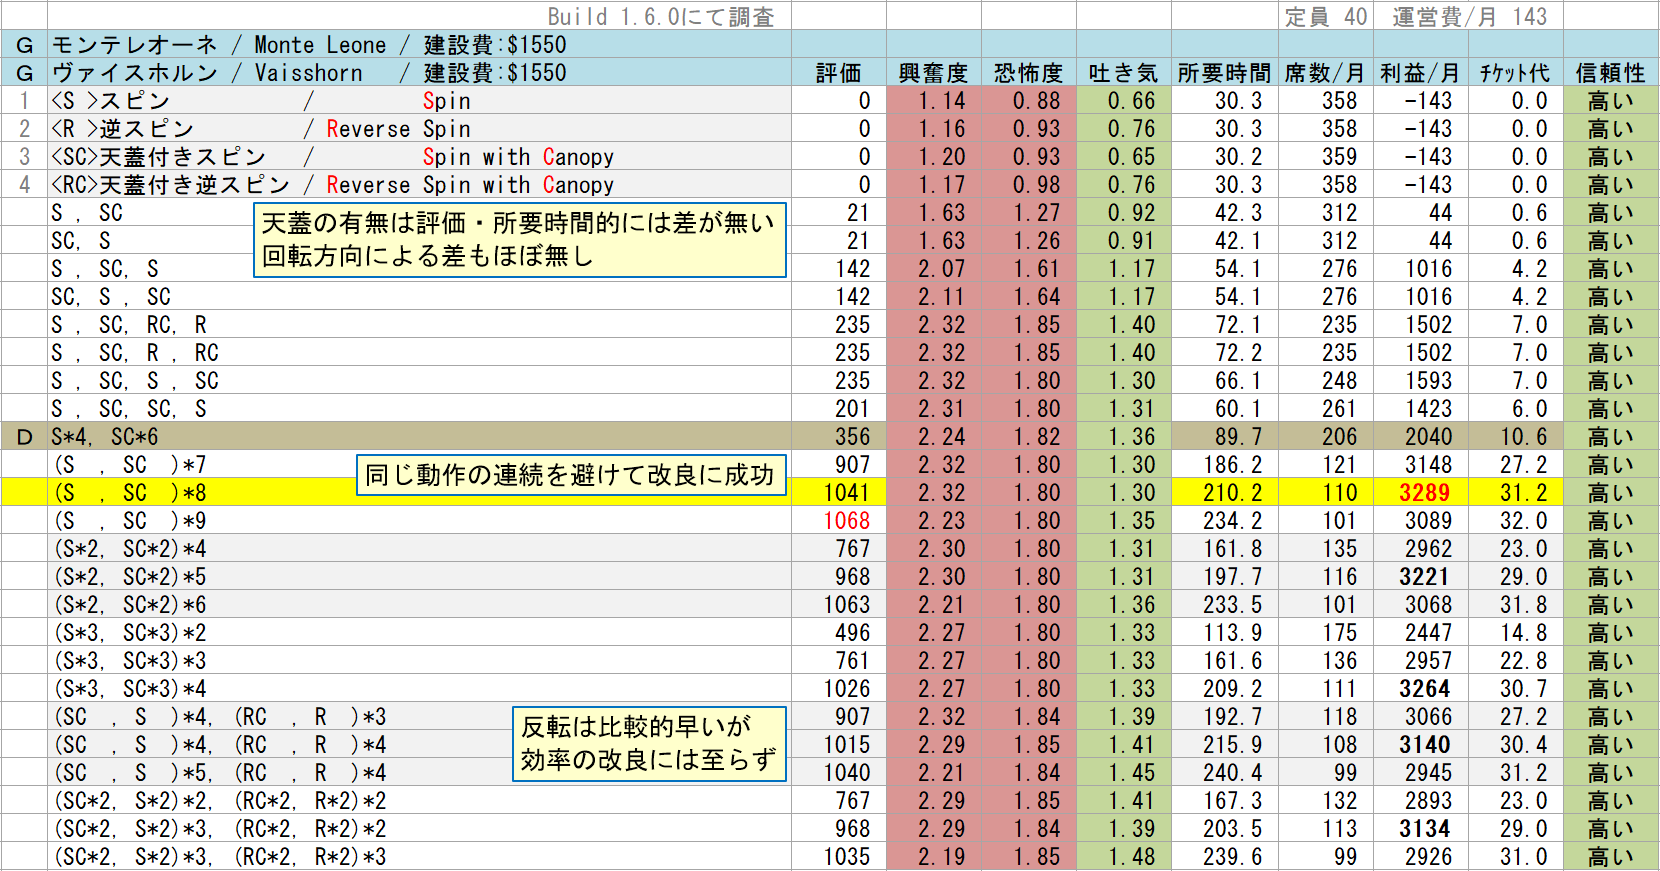This screenshot has width=1660, height=871.
Task: Select the モンテレオーネ / Monte Leone title cell
Action: click(420, 45)
